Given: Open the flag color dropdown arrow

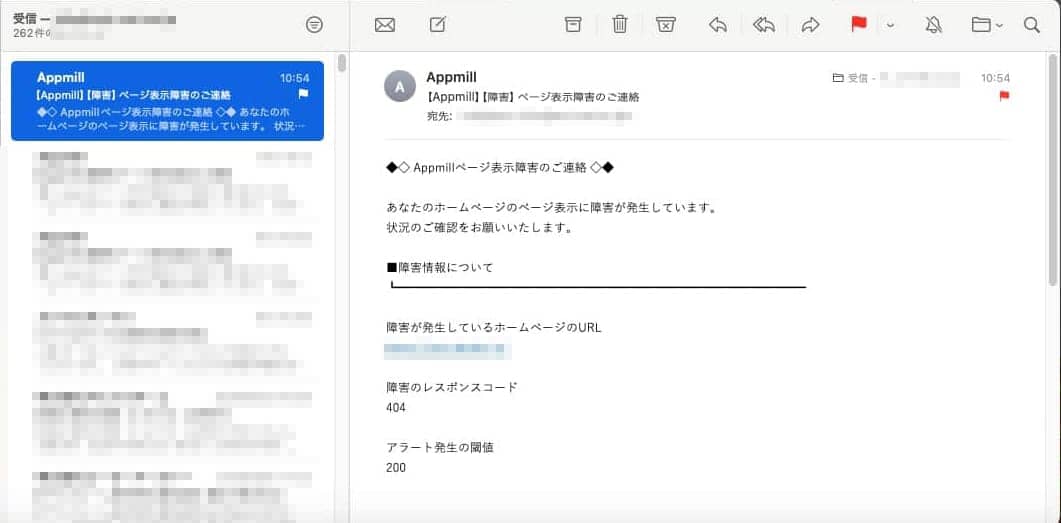Looking at the screenshot, I should pos(890,26).
